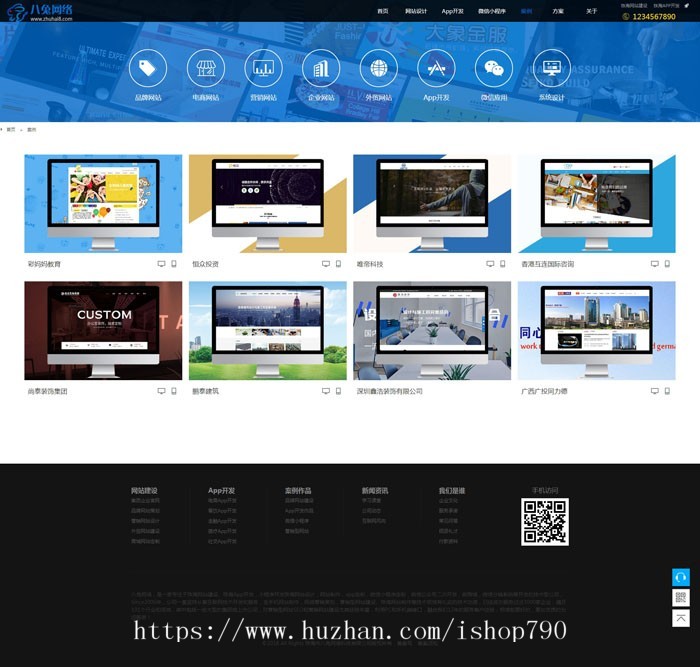Click the 八兔网络 site logo
This screenshot has width=700, height=667.
[x=40, y=12]
